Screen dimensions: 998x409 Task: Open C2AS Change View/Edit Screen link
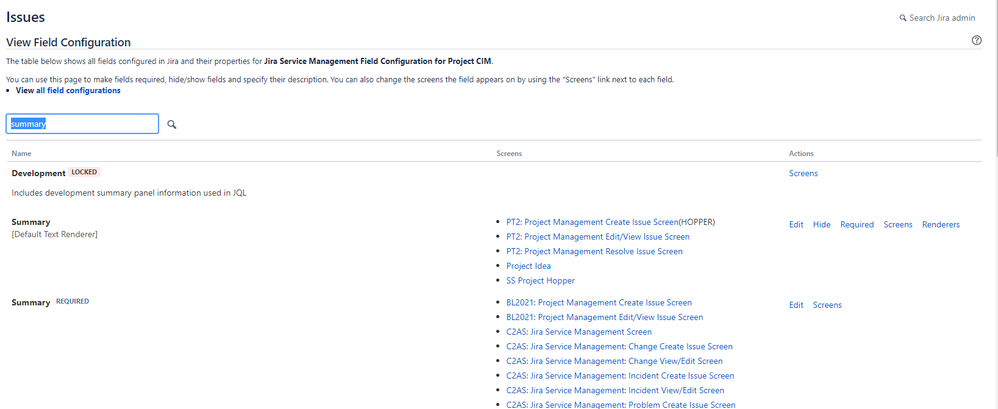[x=614, y=361]
